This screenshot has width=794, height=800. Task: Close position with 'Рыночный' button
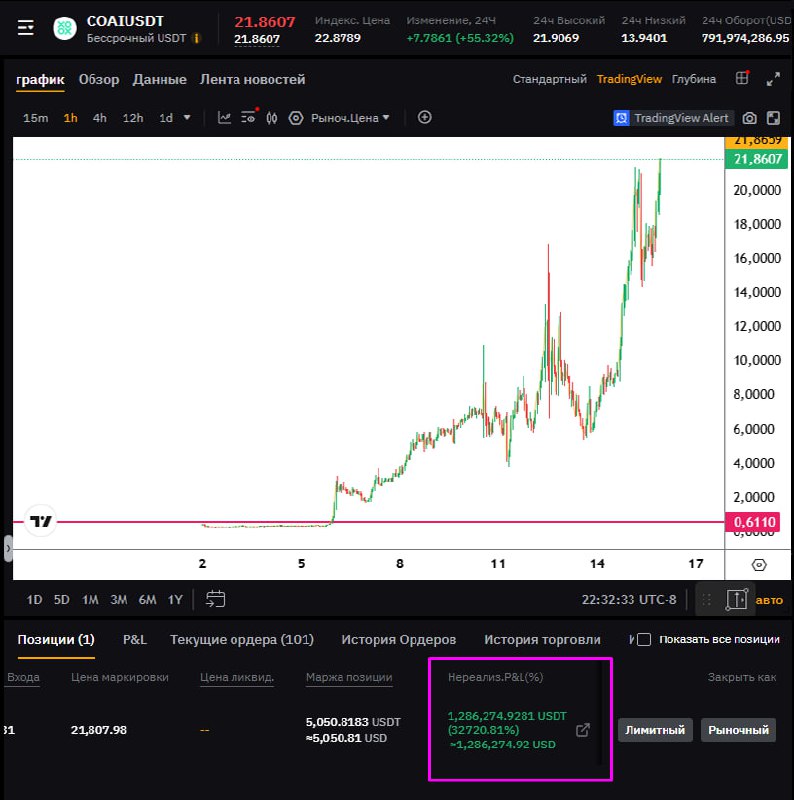pyautogui.click(x=738, y=730)
